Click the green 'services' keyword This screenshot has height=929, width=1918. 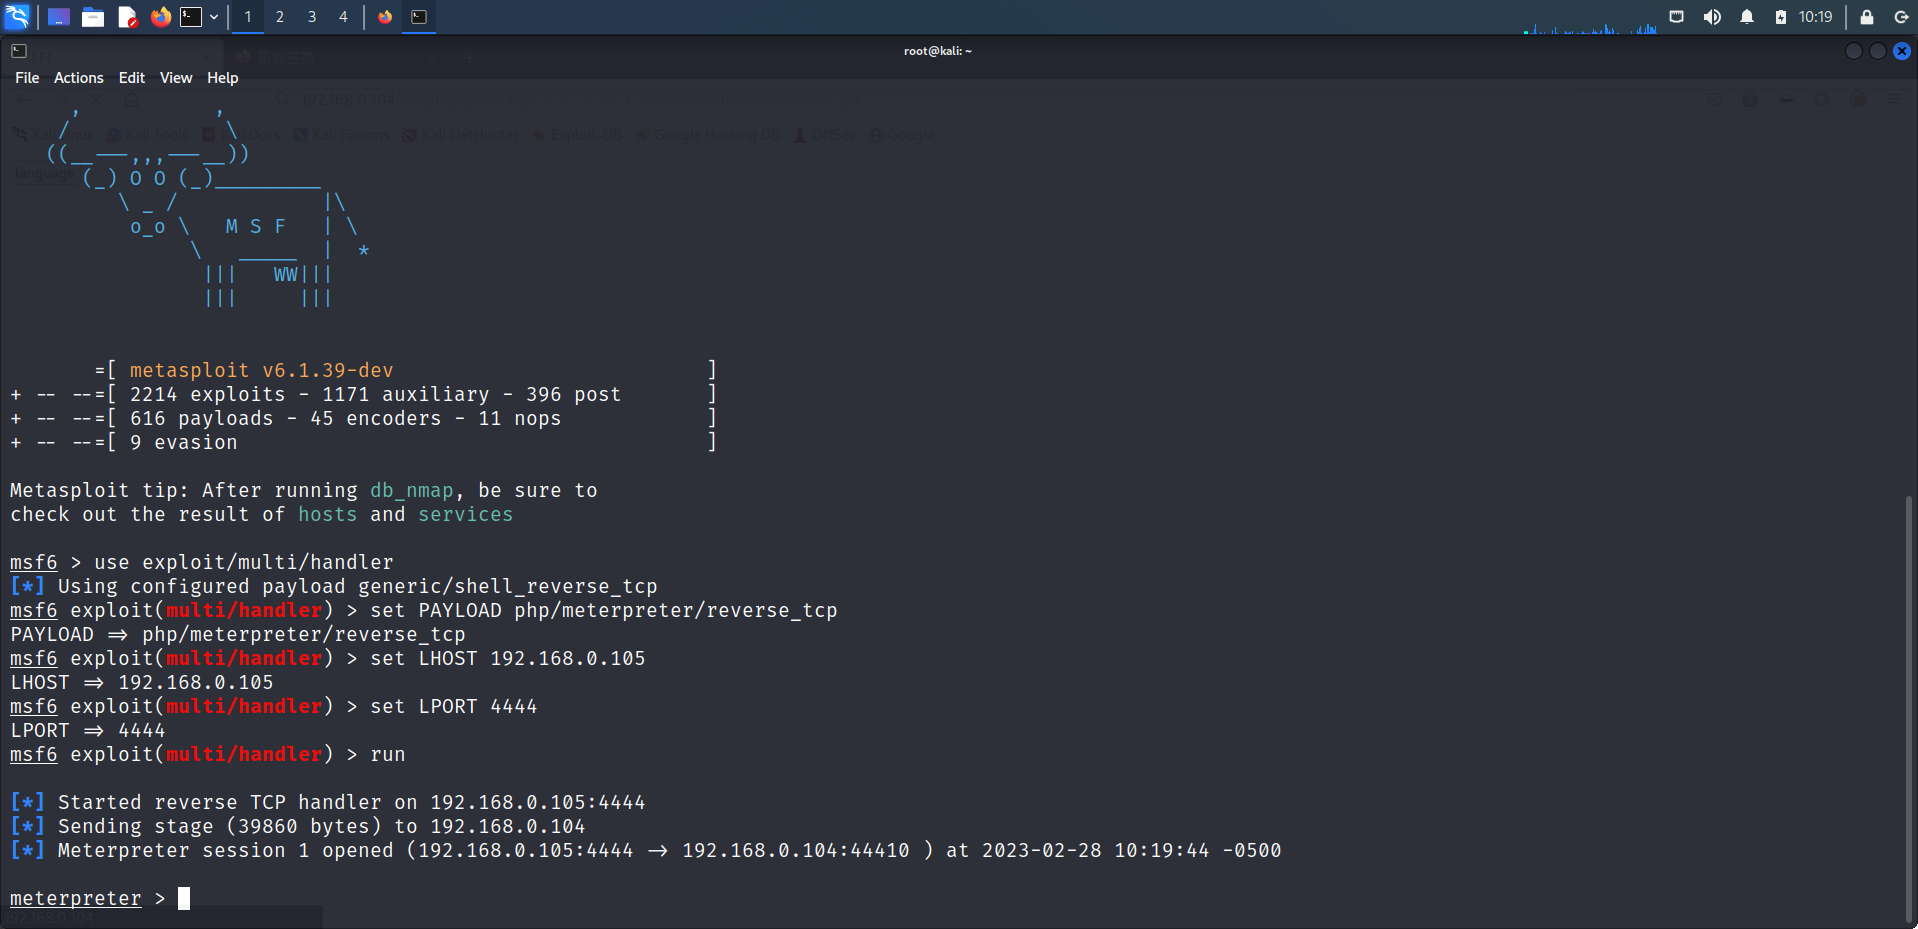point(465,514)
